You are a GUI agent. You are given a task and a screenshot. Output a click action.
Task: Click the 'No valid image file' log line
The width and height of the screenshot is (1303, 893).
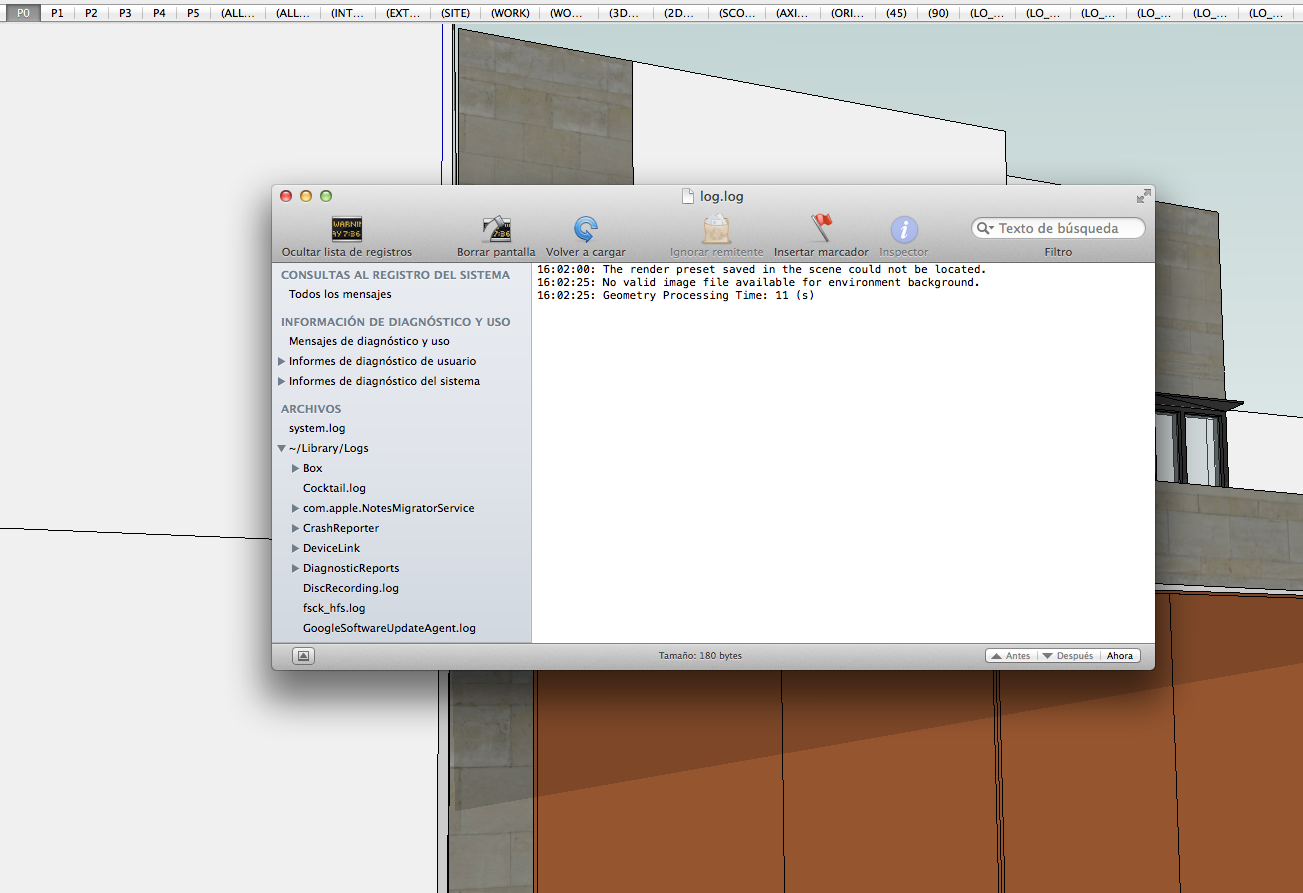point(758,282)
